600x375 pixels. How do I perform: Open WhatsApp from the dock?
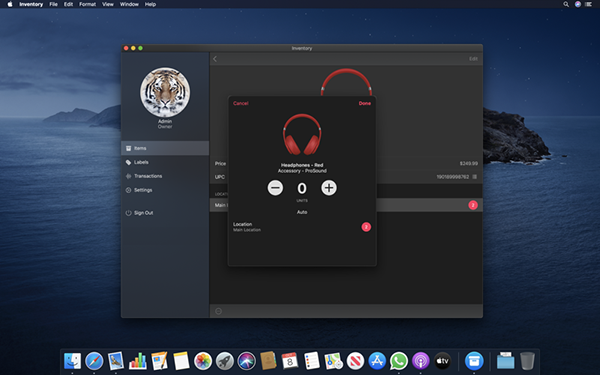click(399, 360)
